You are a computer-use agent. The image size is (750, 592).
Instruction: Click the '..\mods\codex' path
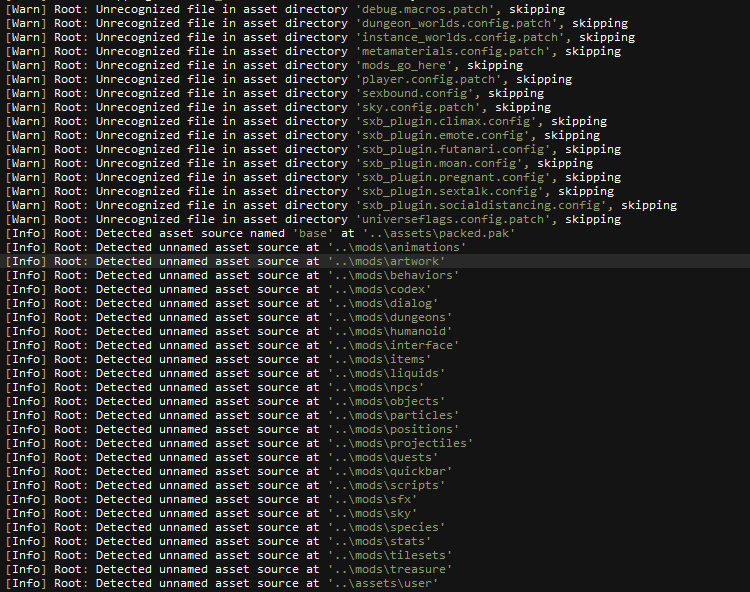click(x=379, y=289)
